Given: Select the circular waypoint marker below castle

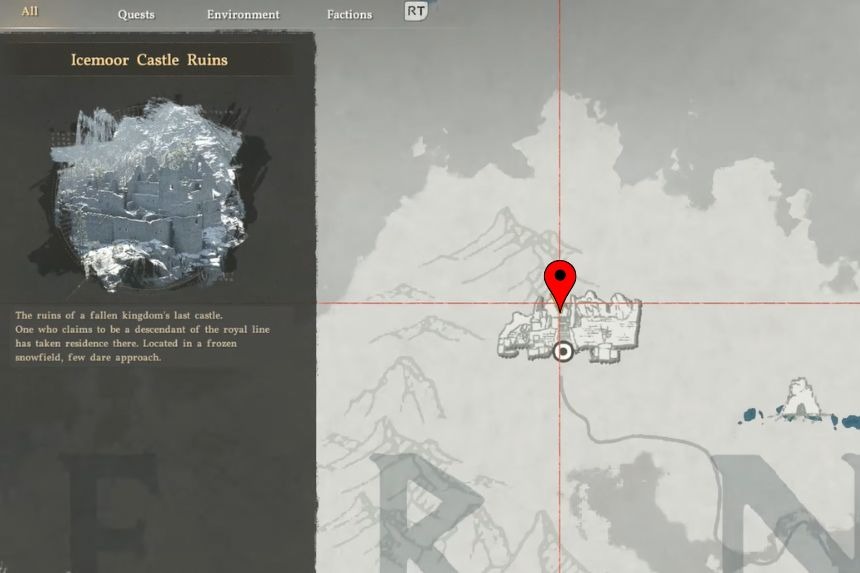Looking at the screenshot, I should point(563,351).
